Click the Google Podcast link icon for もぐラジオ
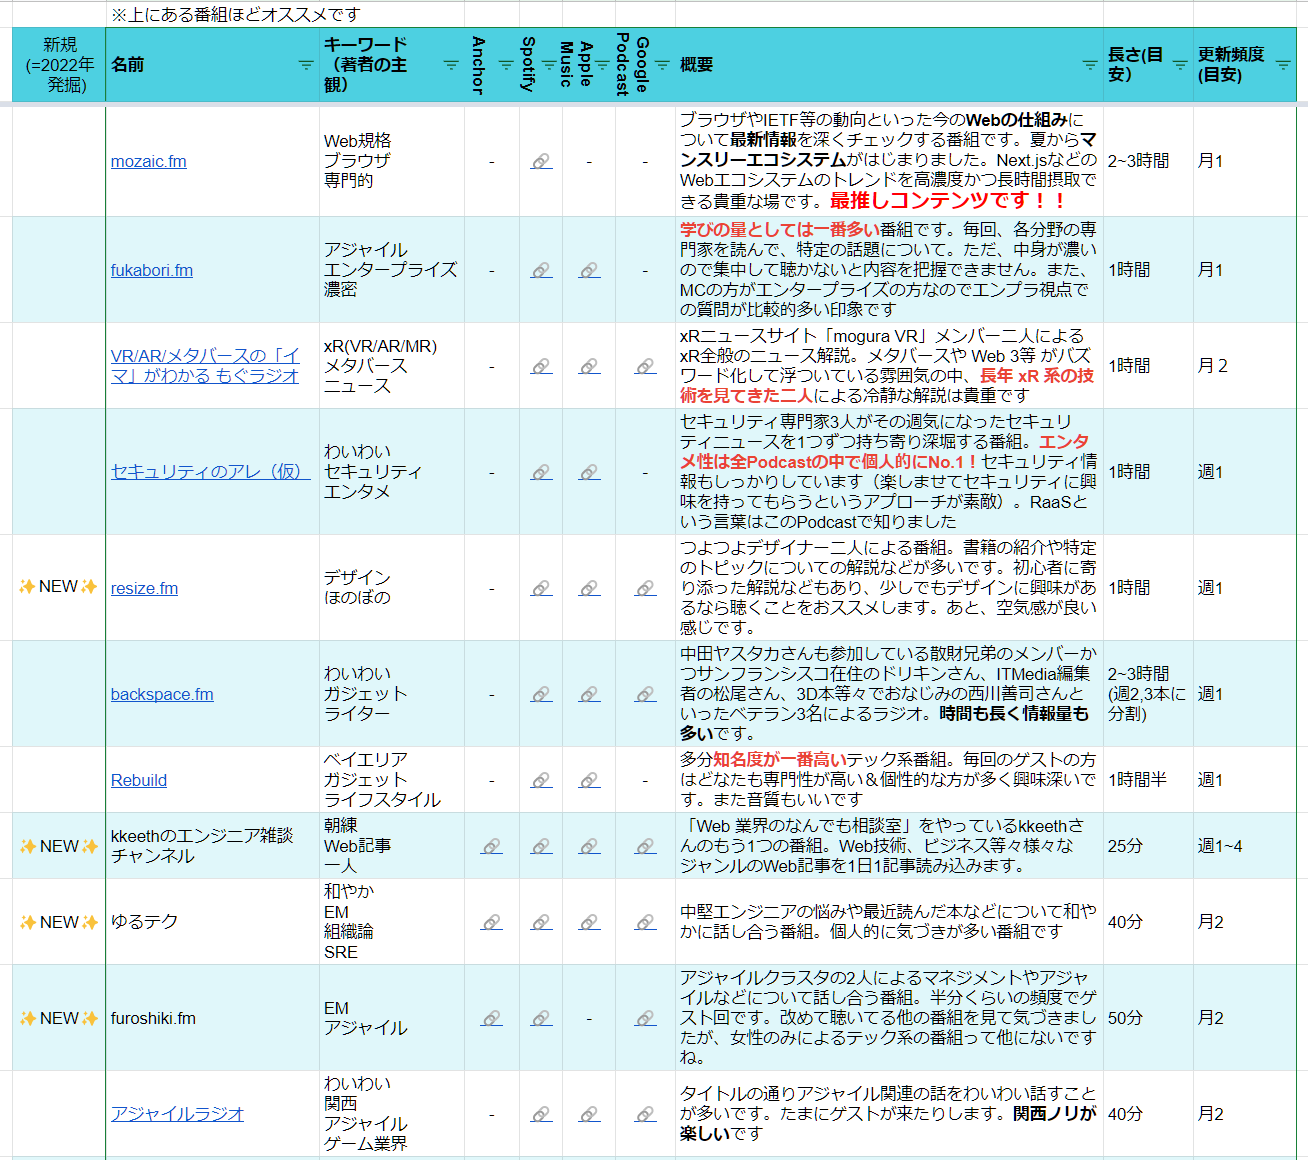 (x=645, y=365)
